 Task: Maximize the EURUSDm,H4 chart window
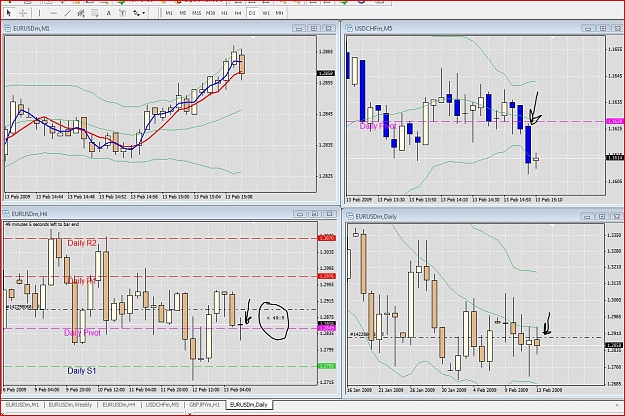tap(314, 214)
